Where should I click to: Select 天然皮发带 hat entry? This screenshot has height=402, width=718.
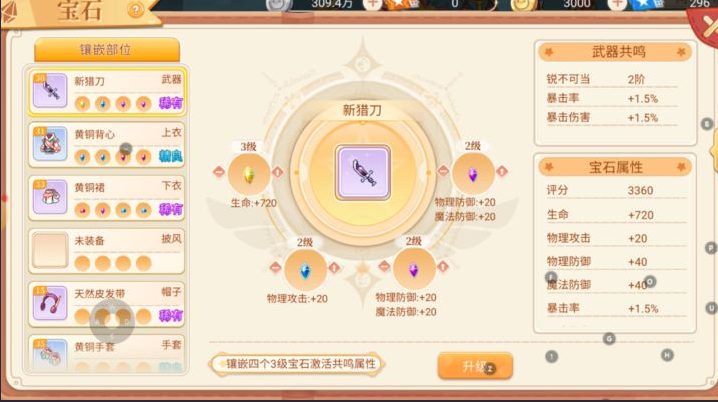tap(107, 304)
